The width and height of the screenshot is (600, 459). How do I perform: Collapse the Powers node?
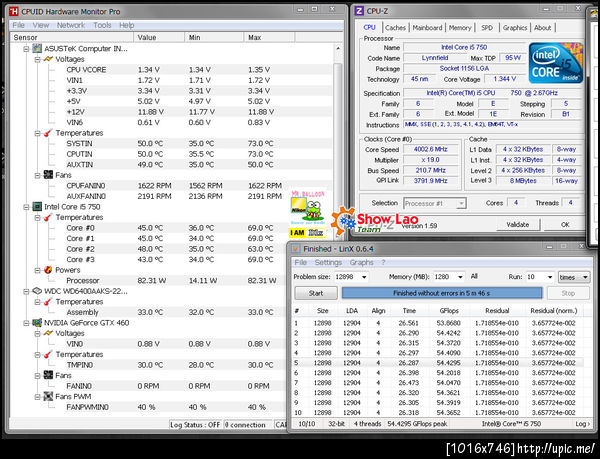click(x=38, y=270)
